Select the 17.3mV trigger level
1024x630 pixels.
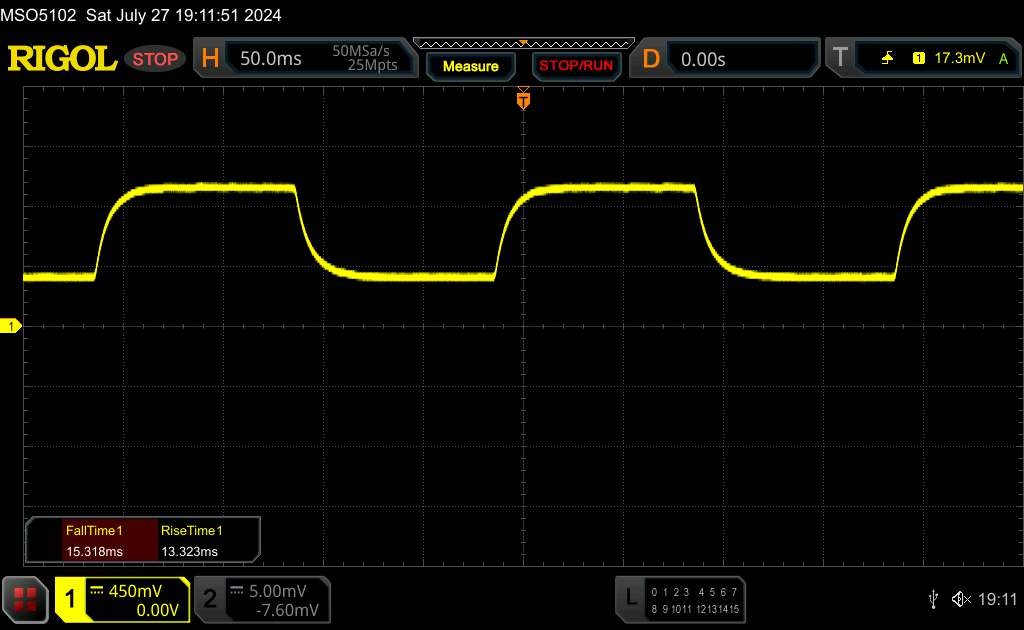(x=959, y=58)
